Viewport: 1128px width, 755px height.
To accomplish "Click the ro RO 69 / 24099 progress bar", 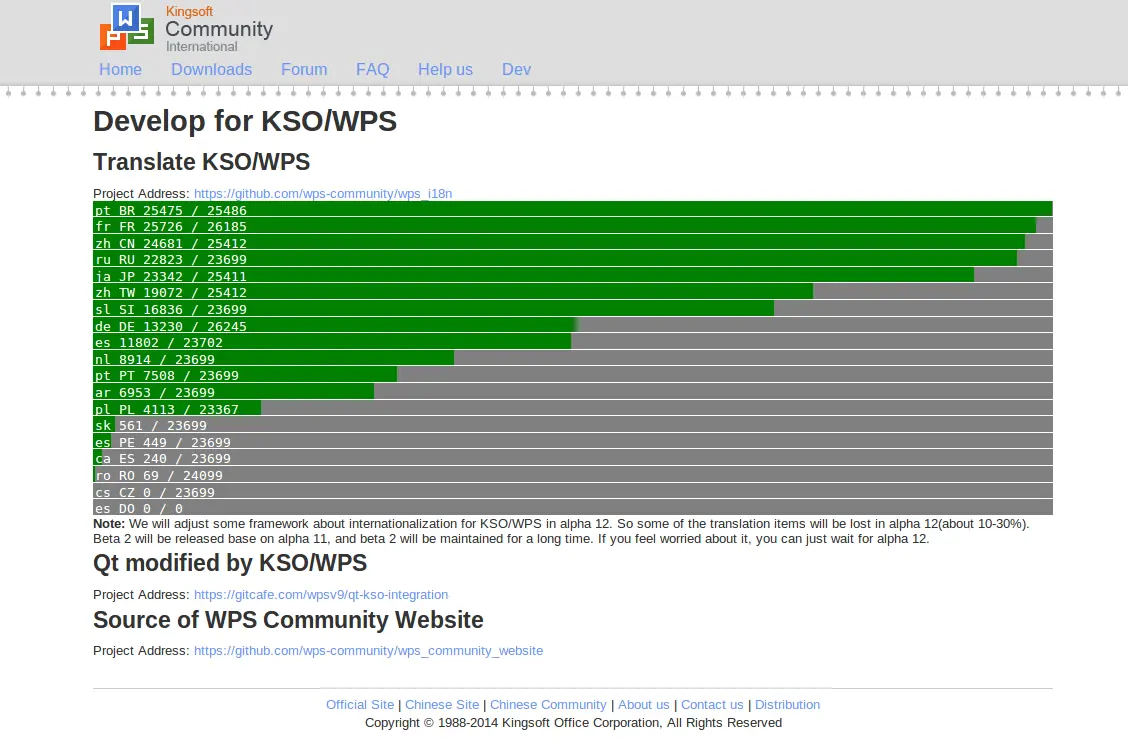I will pos(573,475).
